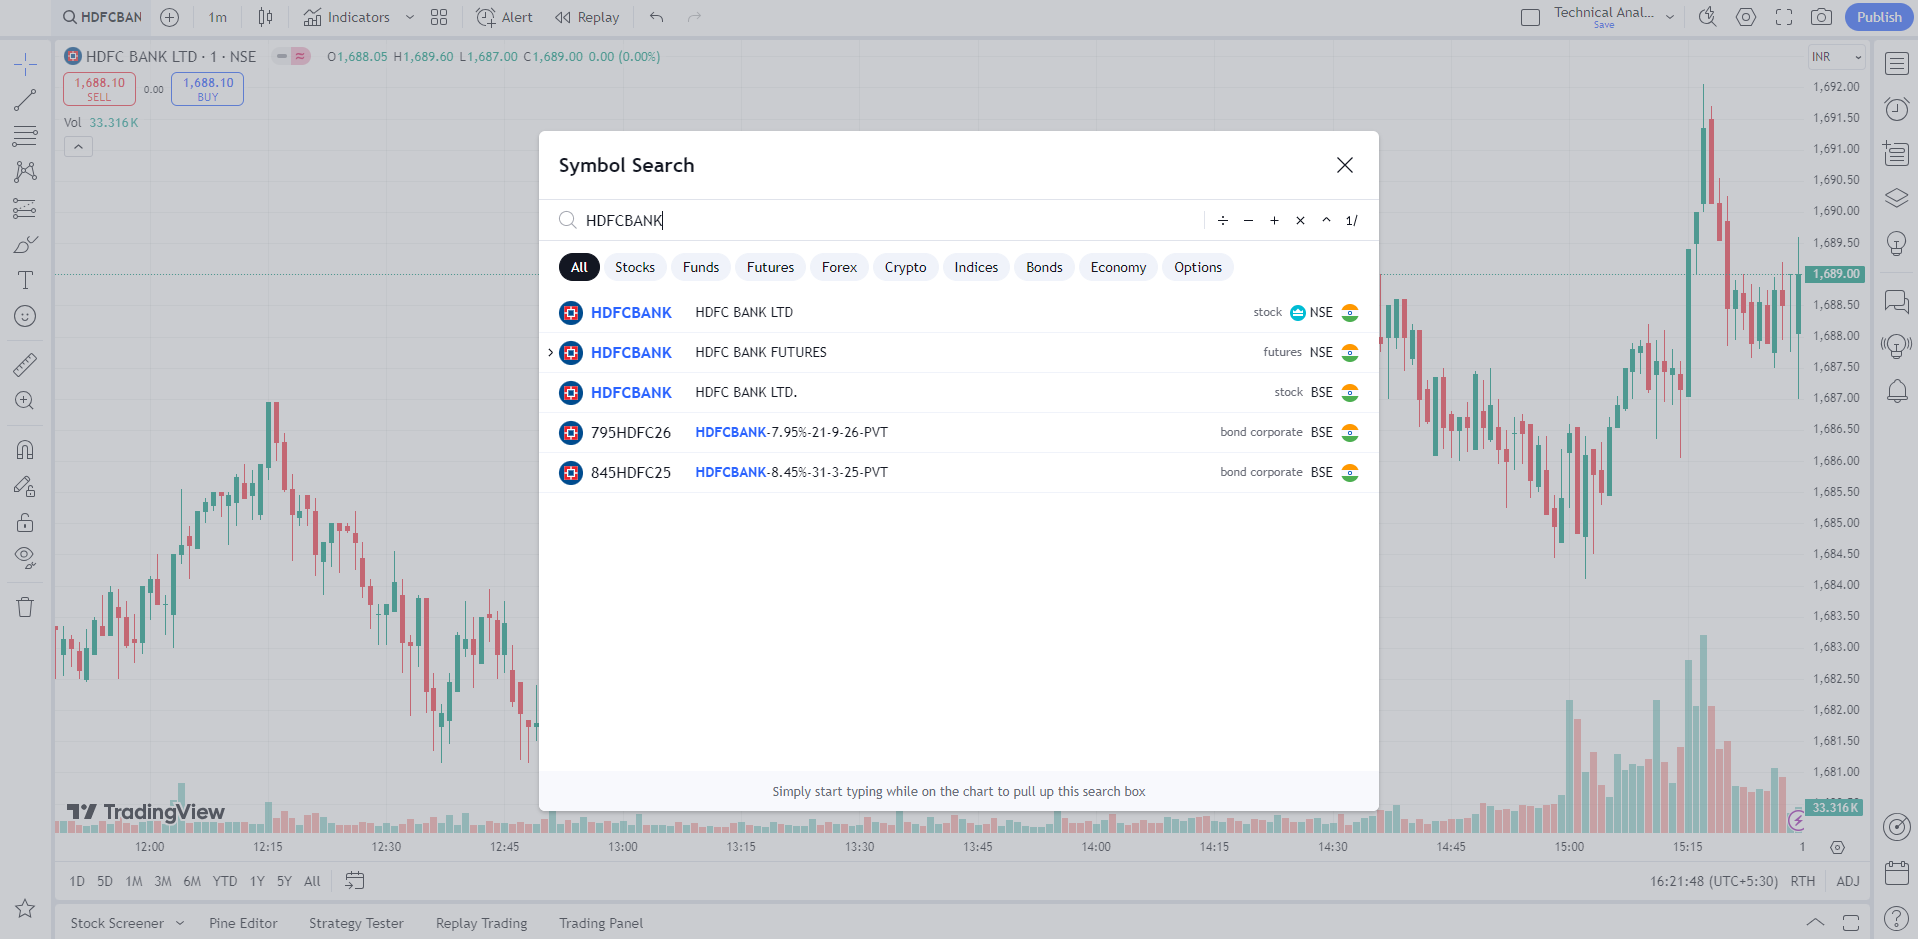The height and width of the screenshot is (939, 1918).
Task: Filter results by Futures
Action: pyautogui.click(x=770, y=267)
